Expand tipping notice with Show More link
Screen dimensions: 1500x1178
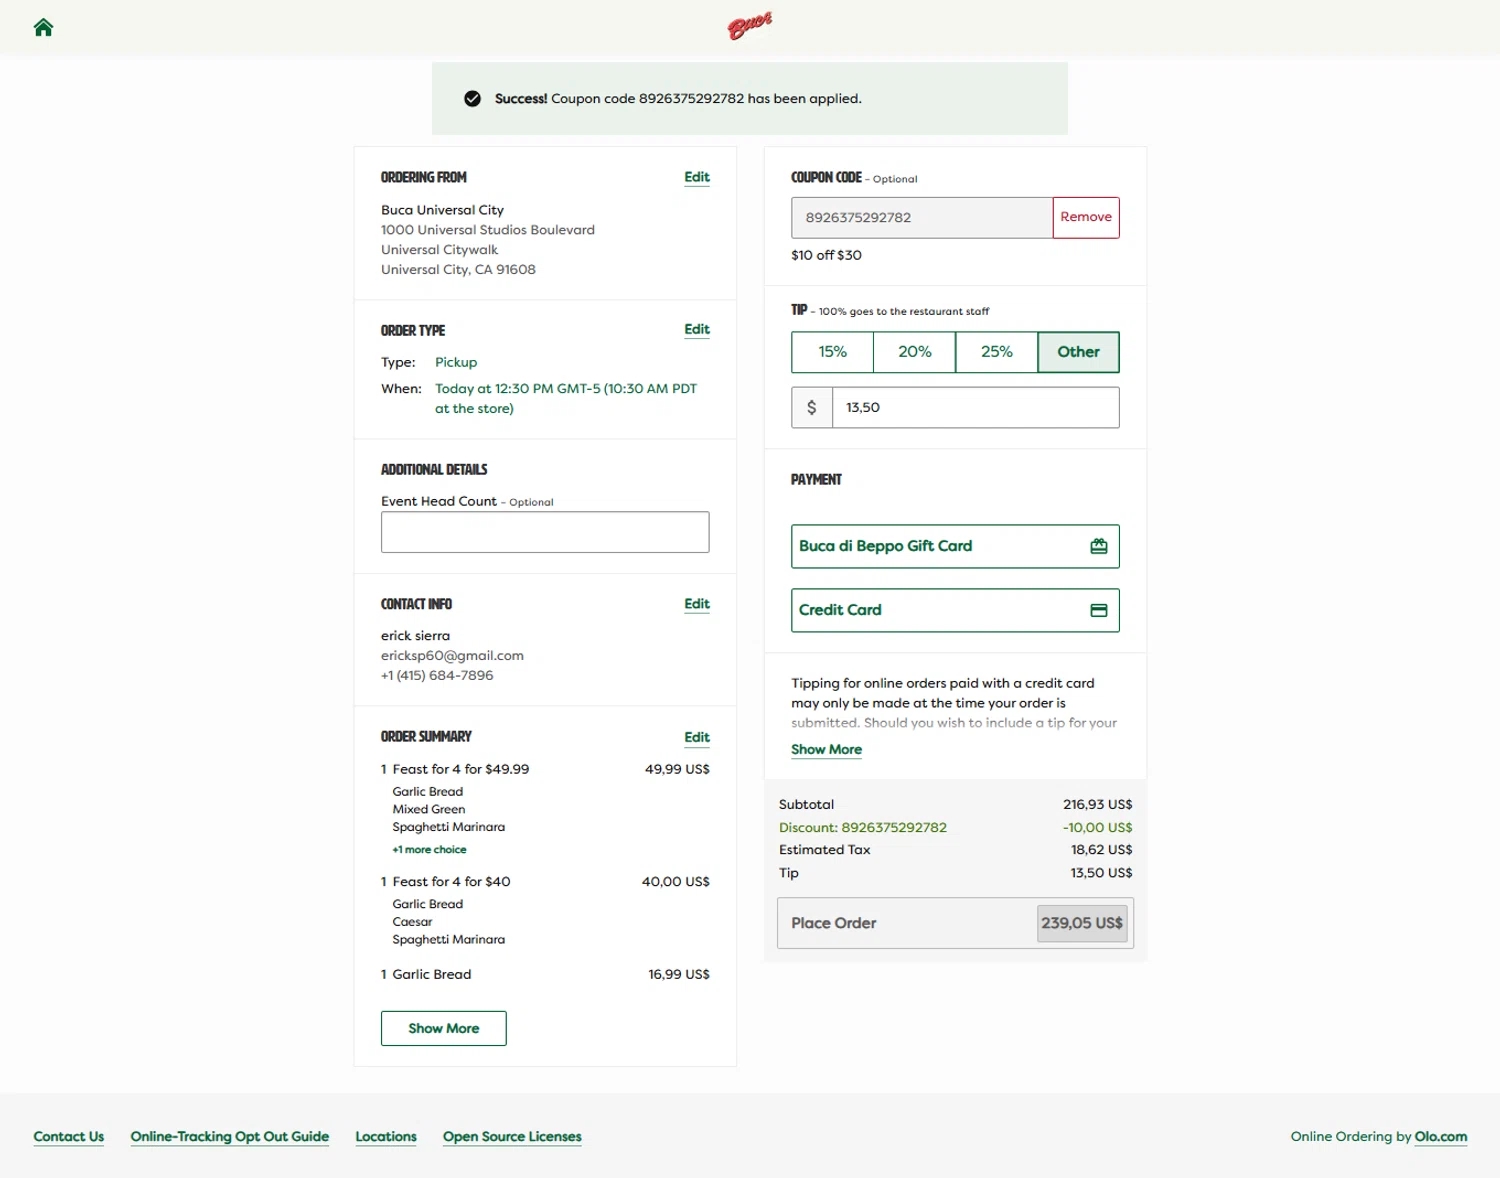click(826, 749)
